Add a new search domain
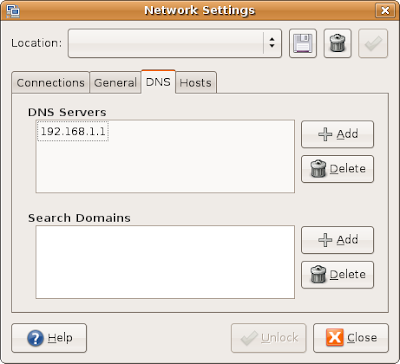Image resolution: width=400 pixels, height=364 pixels. [x=337, y=240]
